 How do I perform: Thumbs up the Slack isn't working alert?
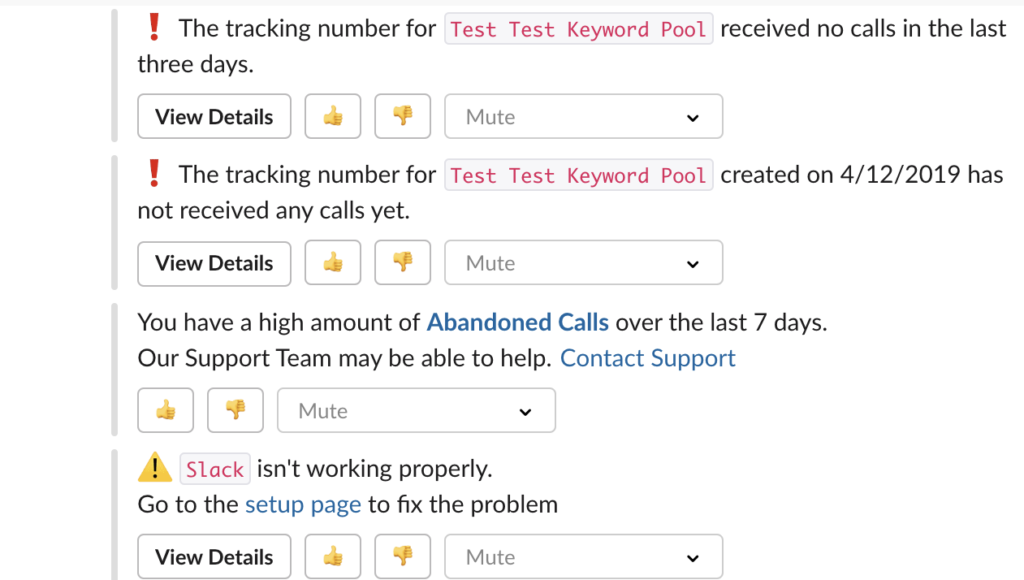(x=332, y=556)
